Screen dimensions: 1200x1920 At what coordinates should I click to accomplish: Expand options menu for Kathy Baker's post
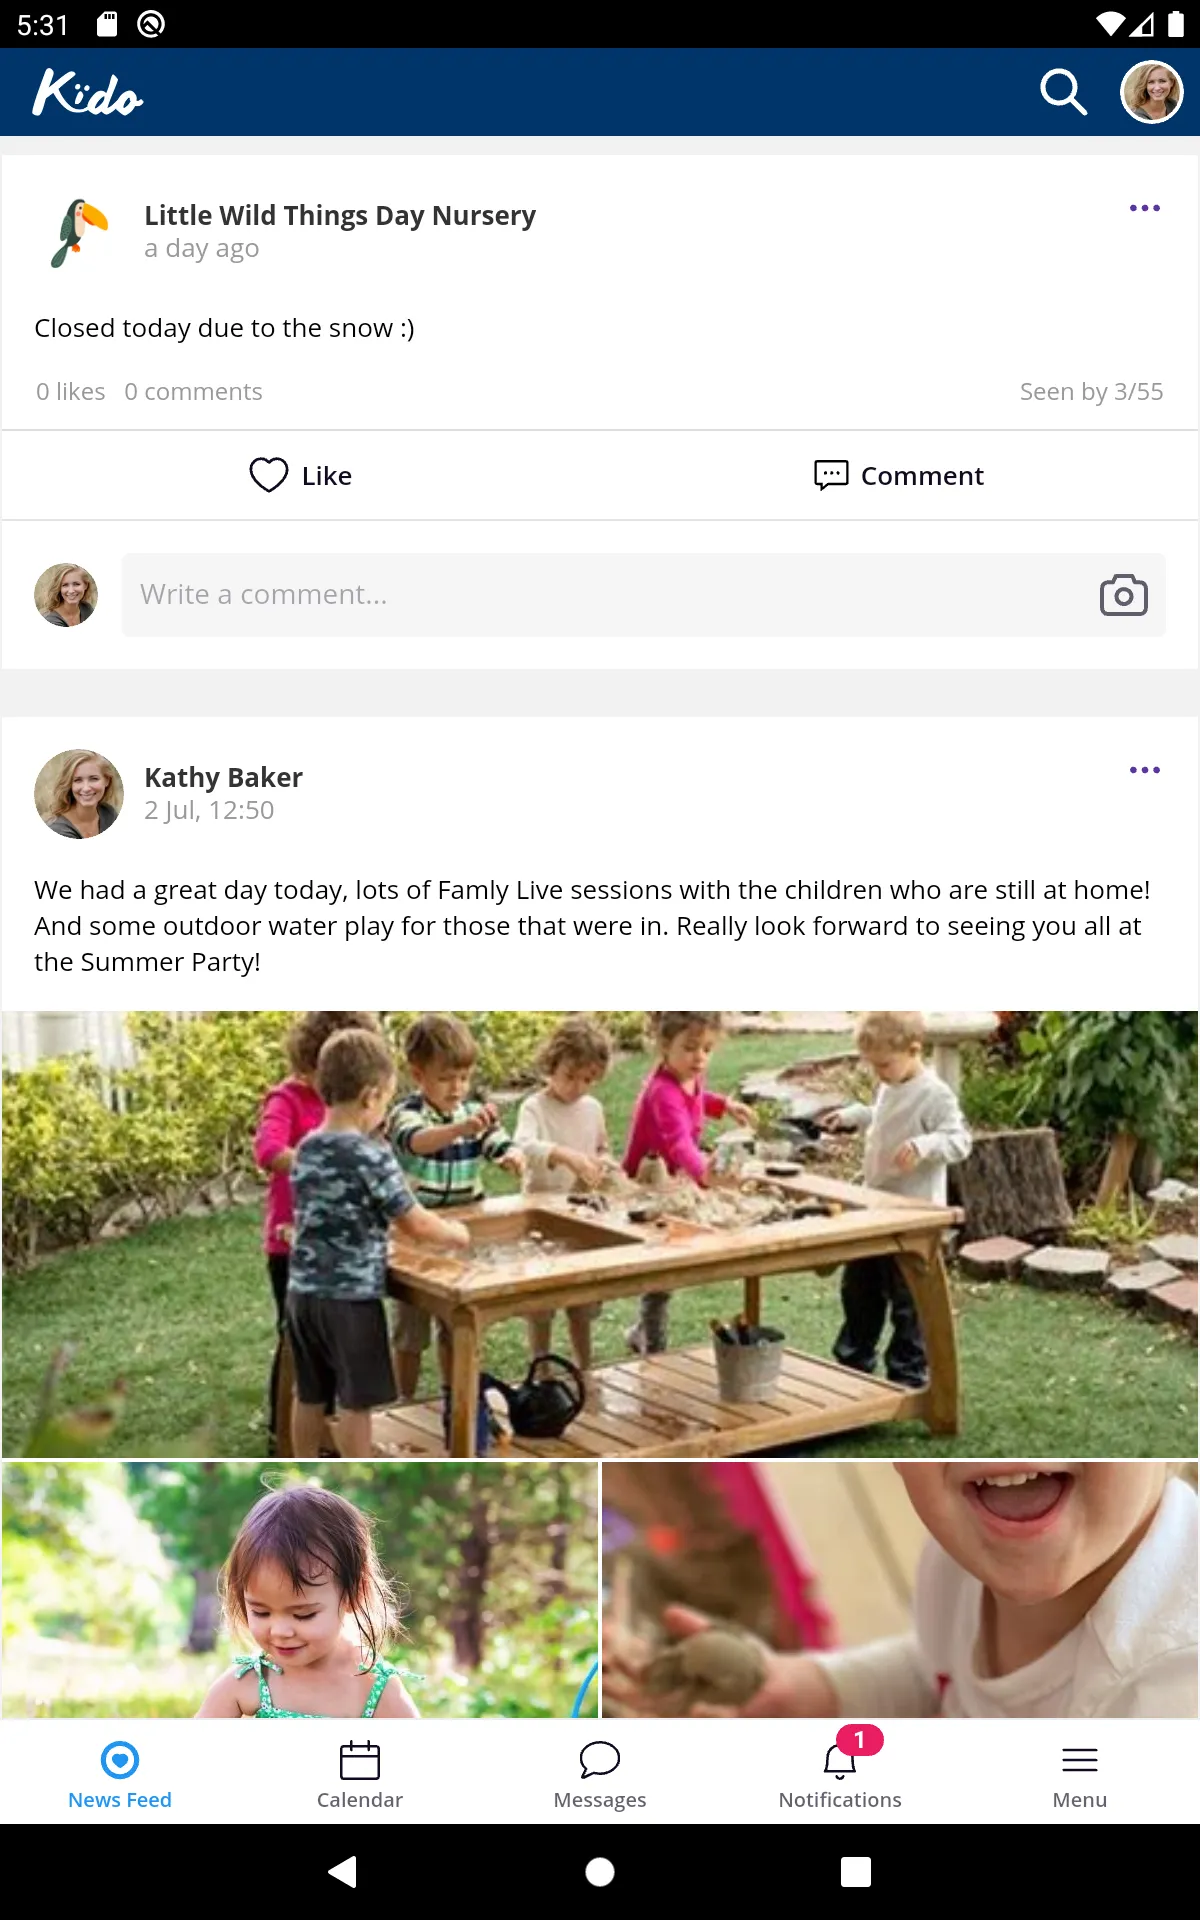click(1144, 770)
